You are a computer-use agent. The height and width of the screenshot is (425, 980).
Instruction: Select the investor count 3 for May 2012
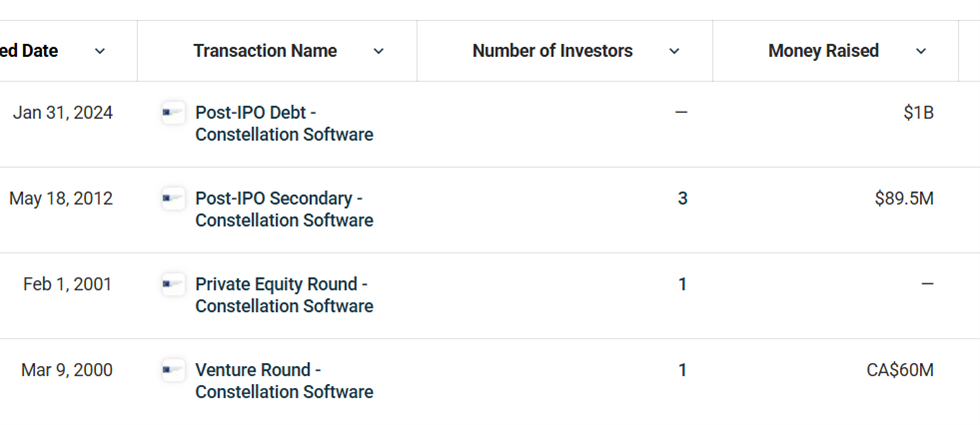point(682,199)
